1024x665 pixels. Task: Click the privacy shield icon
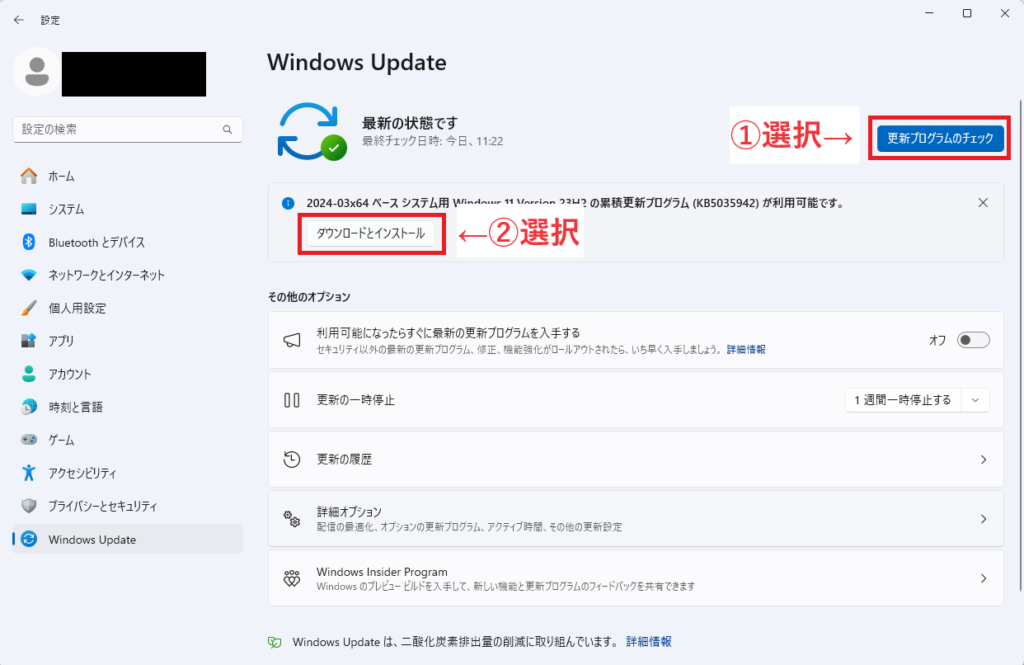pos(29,506)
